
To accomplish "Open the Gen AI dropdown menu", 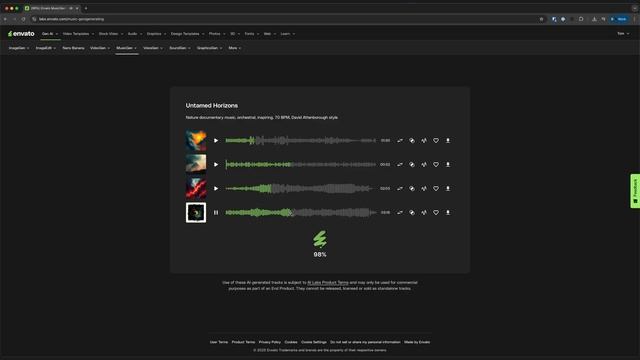I will click(x=50, y=34).
